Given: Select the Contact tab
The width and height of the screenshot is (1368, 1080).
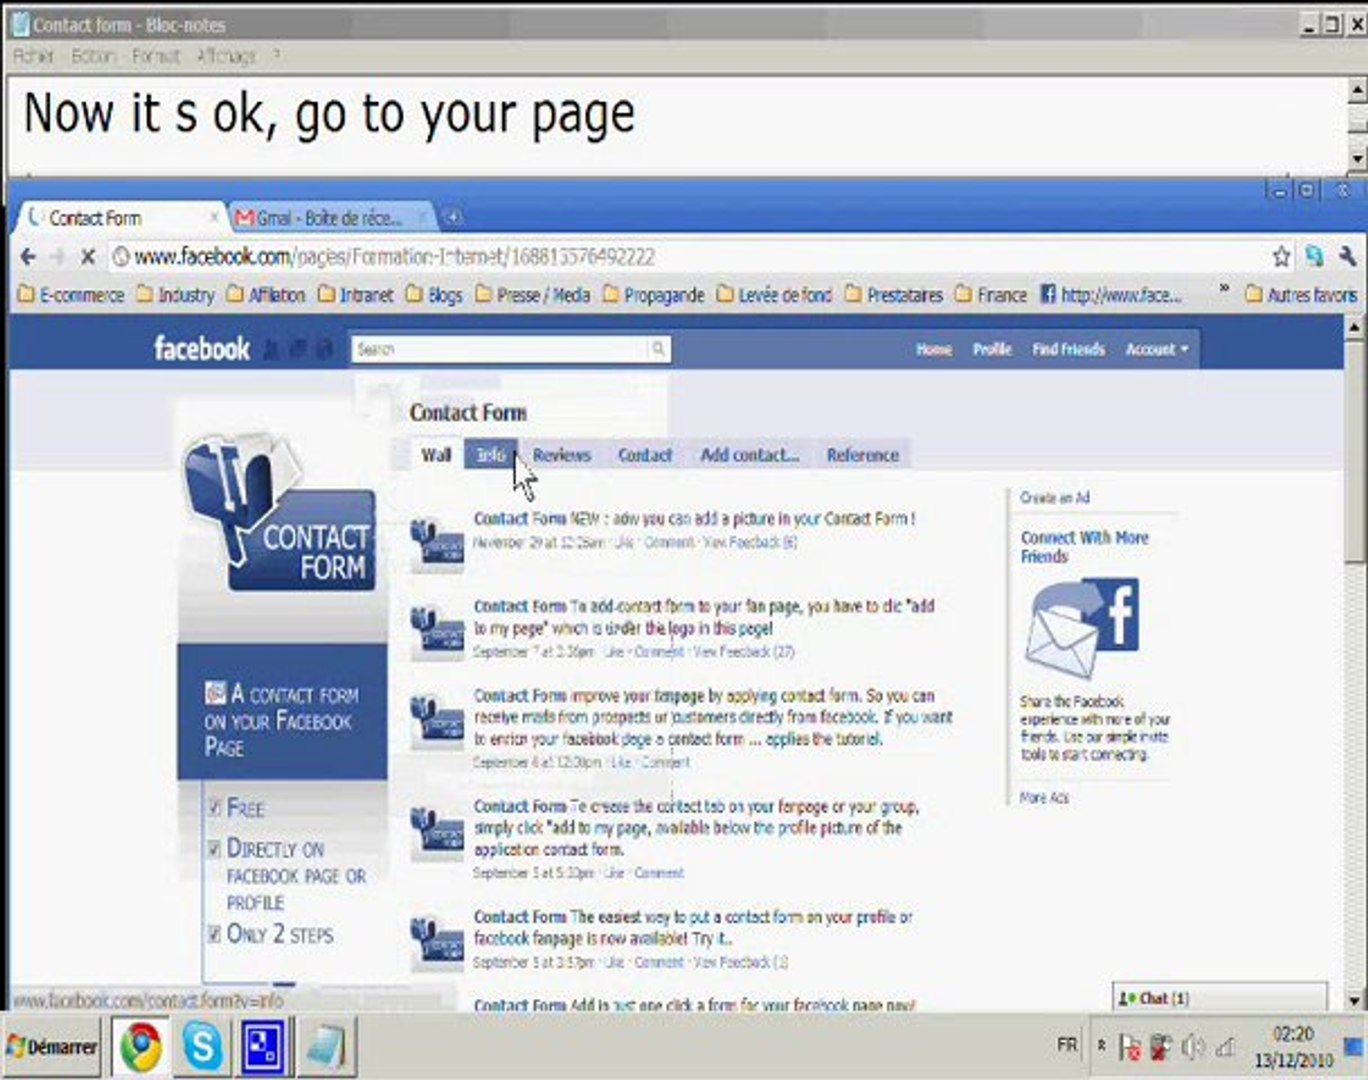Looking at the screenshot, I should click(644, 454).
